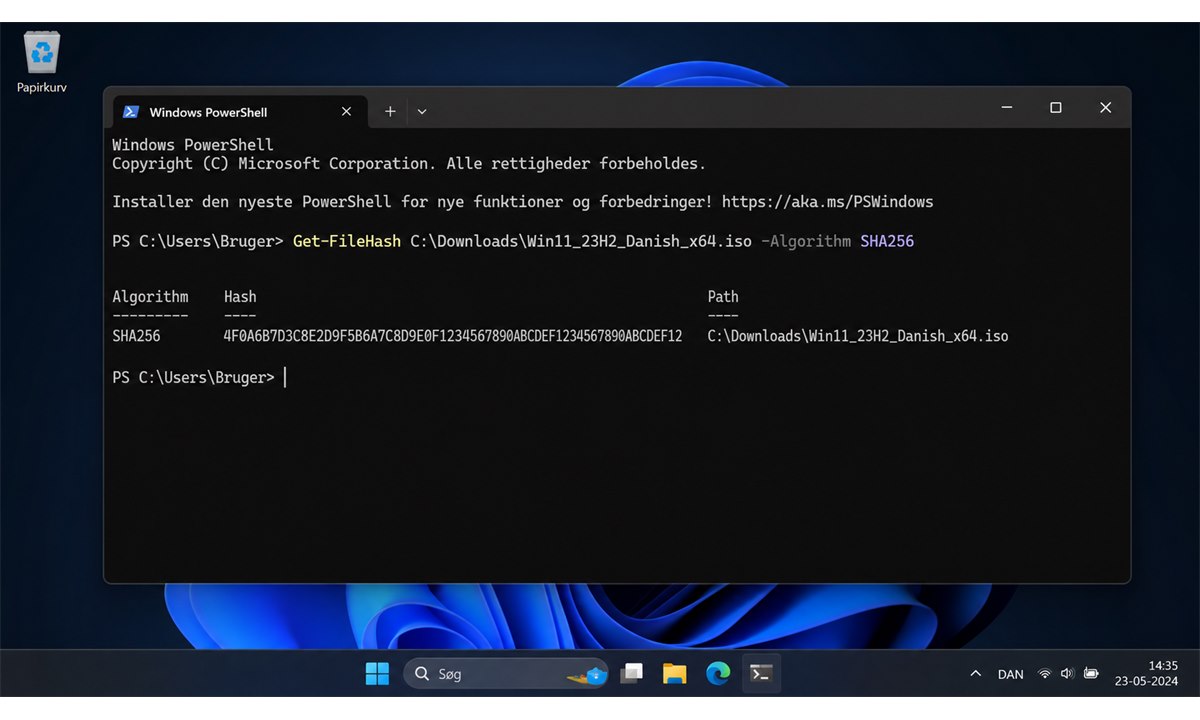Screen dimensions: 1200x720
Task: Click the result path C:\Downloads\Win11_23H2_Danish_x64.iso
Action: [858, 336]
